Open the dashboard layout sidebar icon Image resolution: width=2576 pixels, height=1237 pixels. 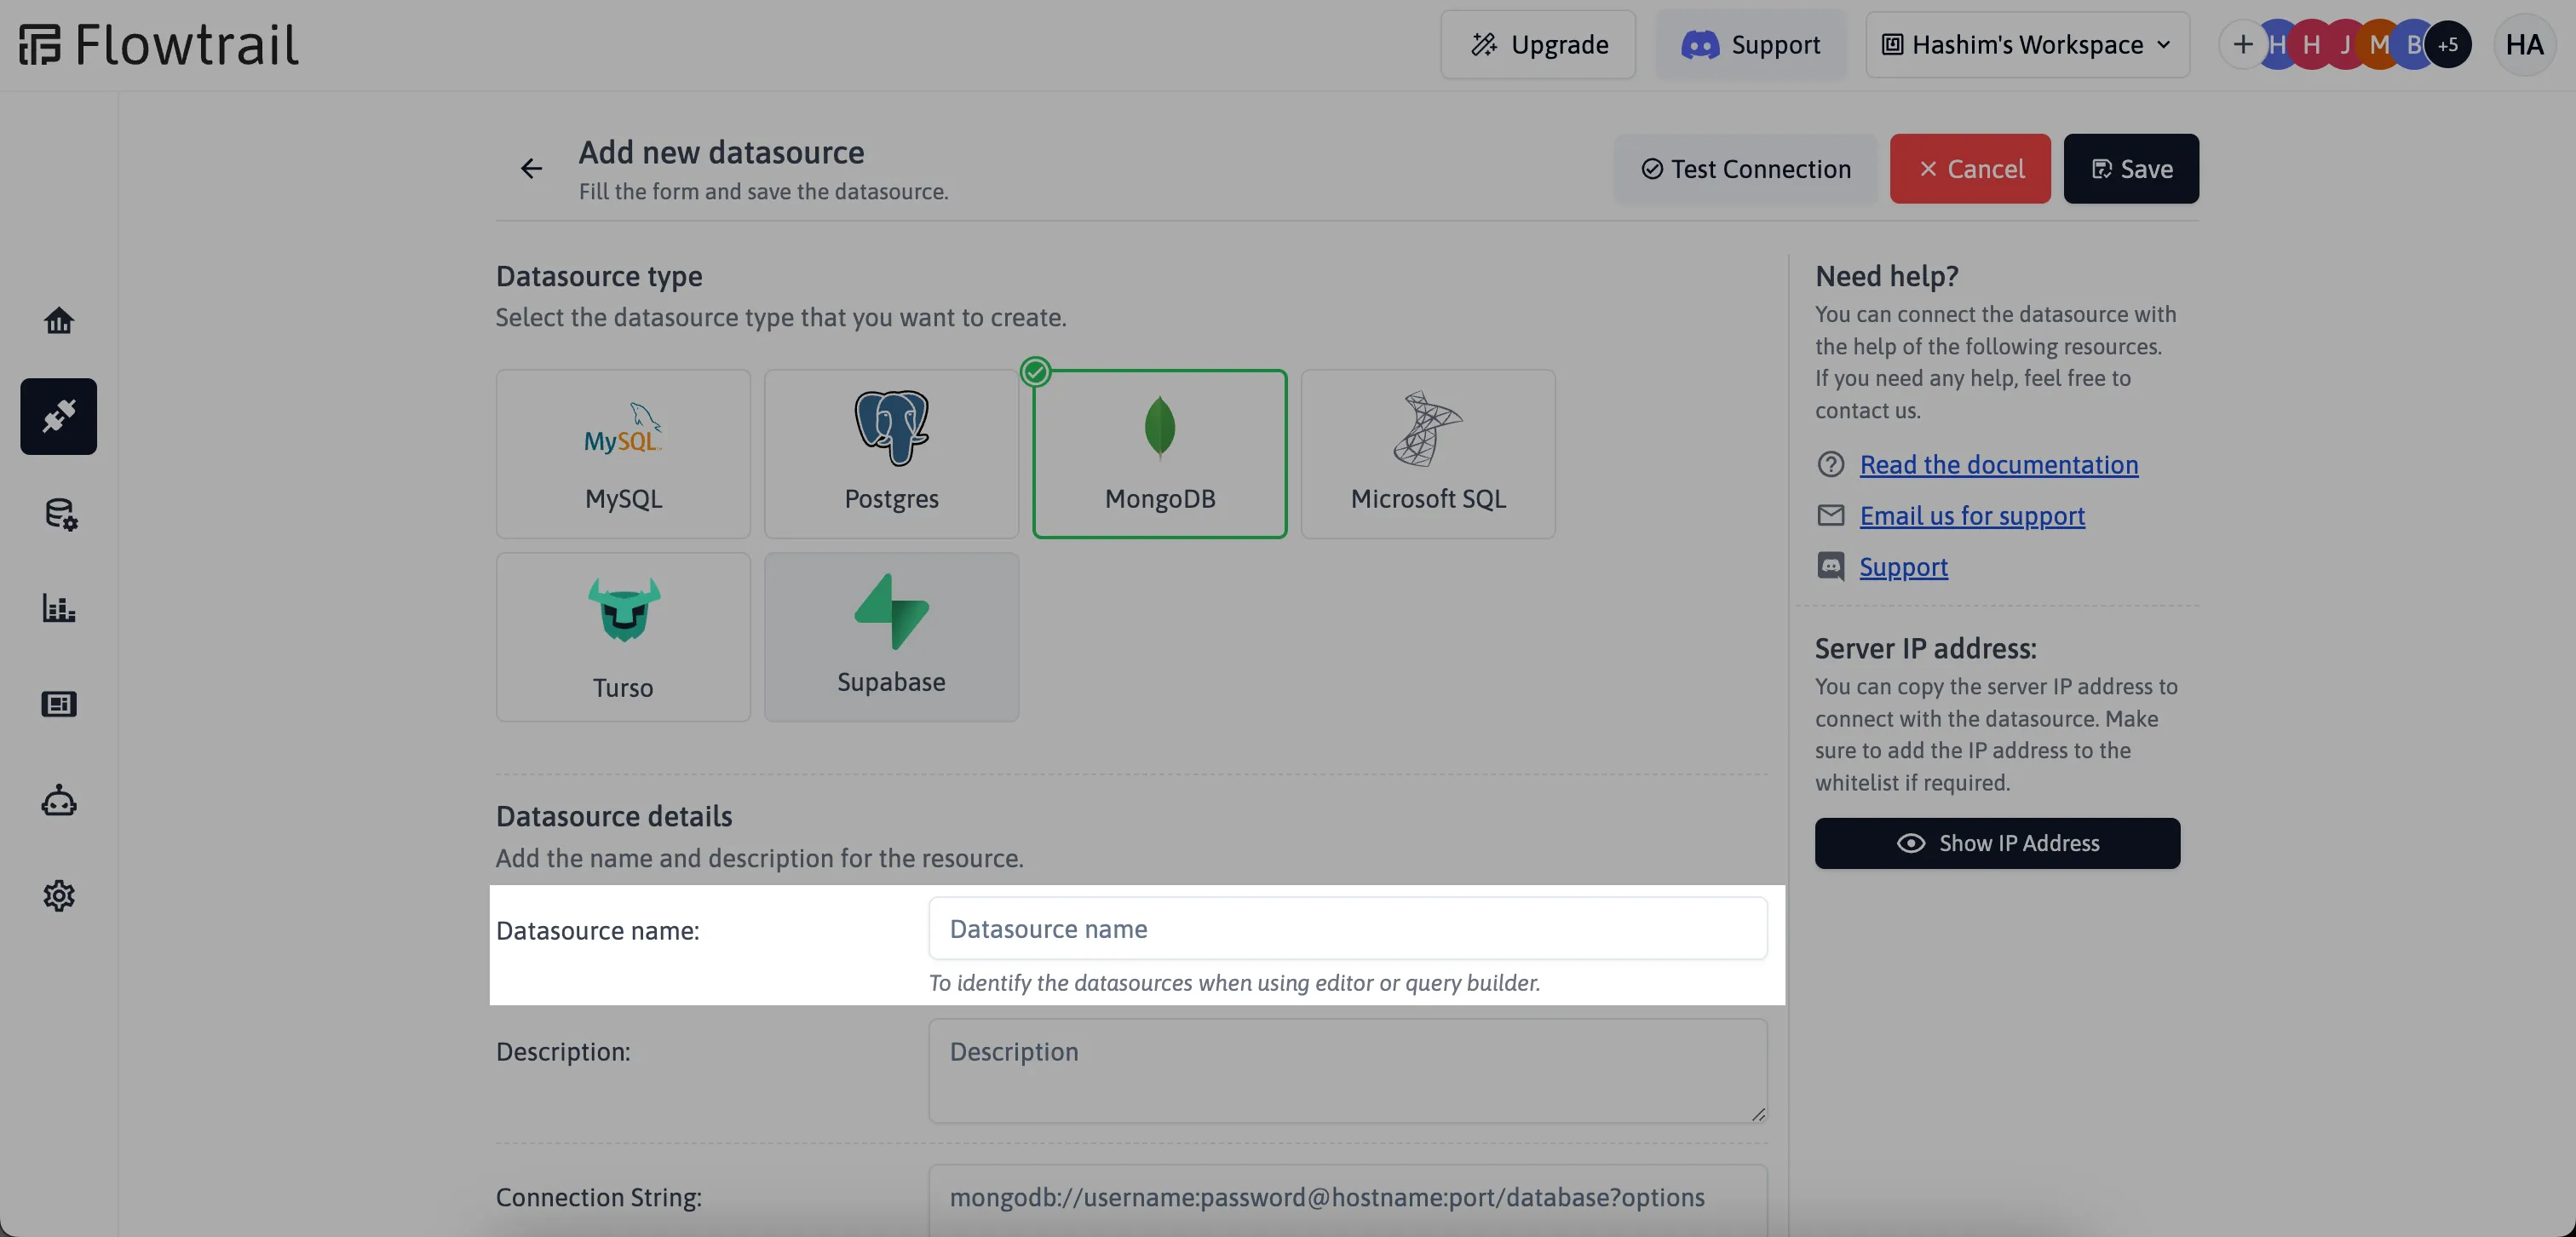(x=59, y=704)
